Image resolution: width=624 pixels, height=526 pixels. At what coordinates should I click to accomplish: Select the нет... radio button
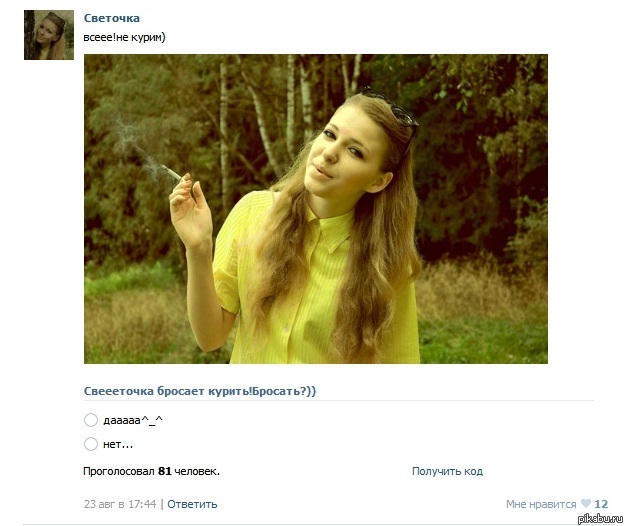(91, 444)
